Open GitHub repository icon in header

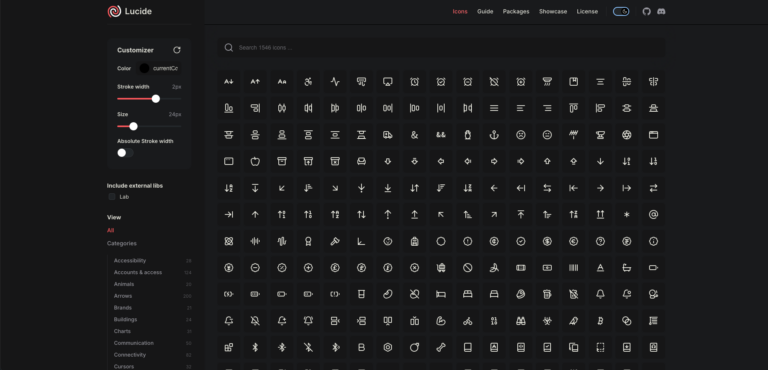pyautogui.click(x=647, y=11)
